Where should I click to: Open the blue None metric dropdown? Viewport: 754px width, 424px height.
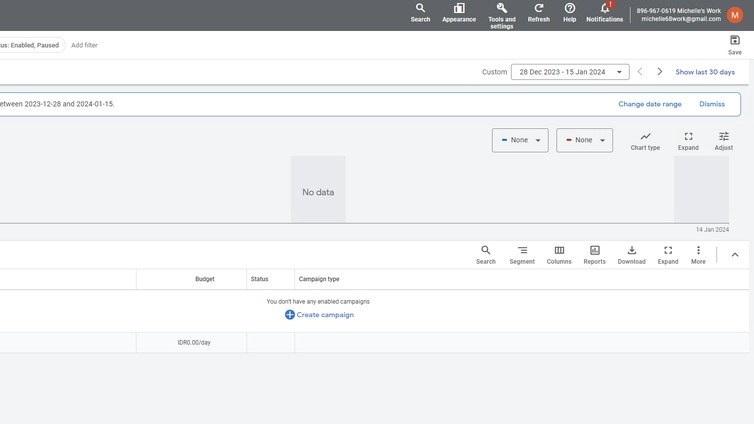coord(520,140)
